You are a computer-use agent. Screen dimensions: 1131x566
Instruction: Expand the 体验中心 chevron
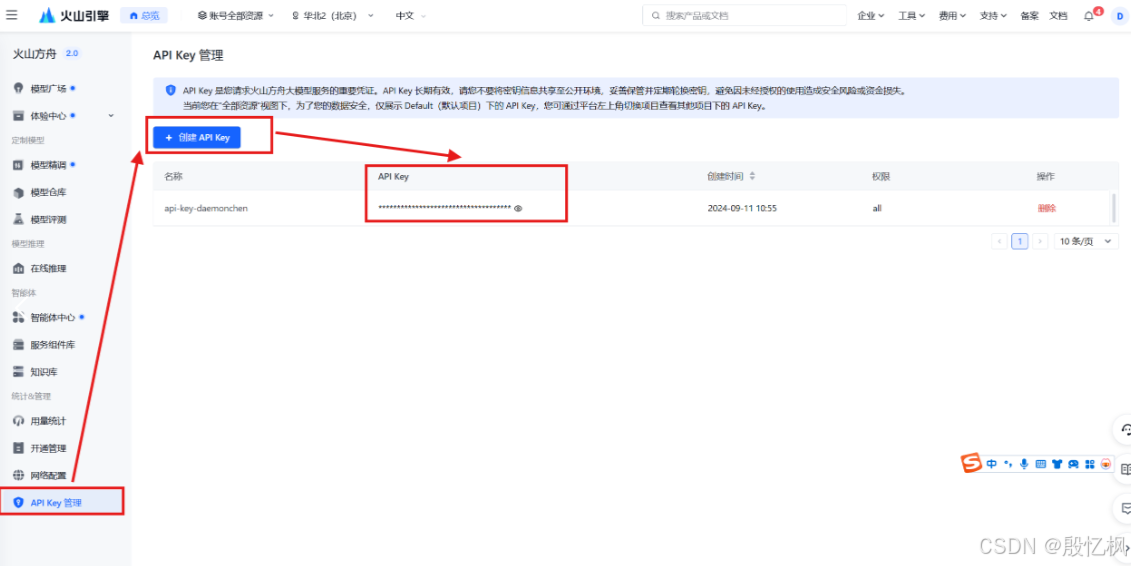(x=111, y=115)
